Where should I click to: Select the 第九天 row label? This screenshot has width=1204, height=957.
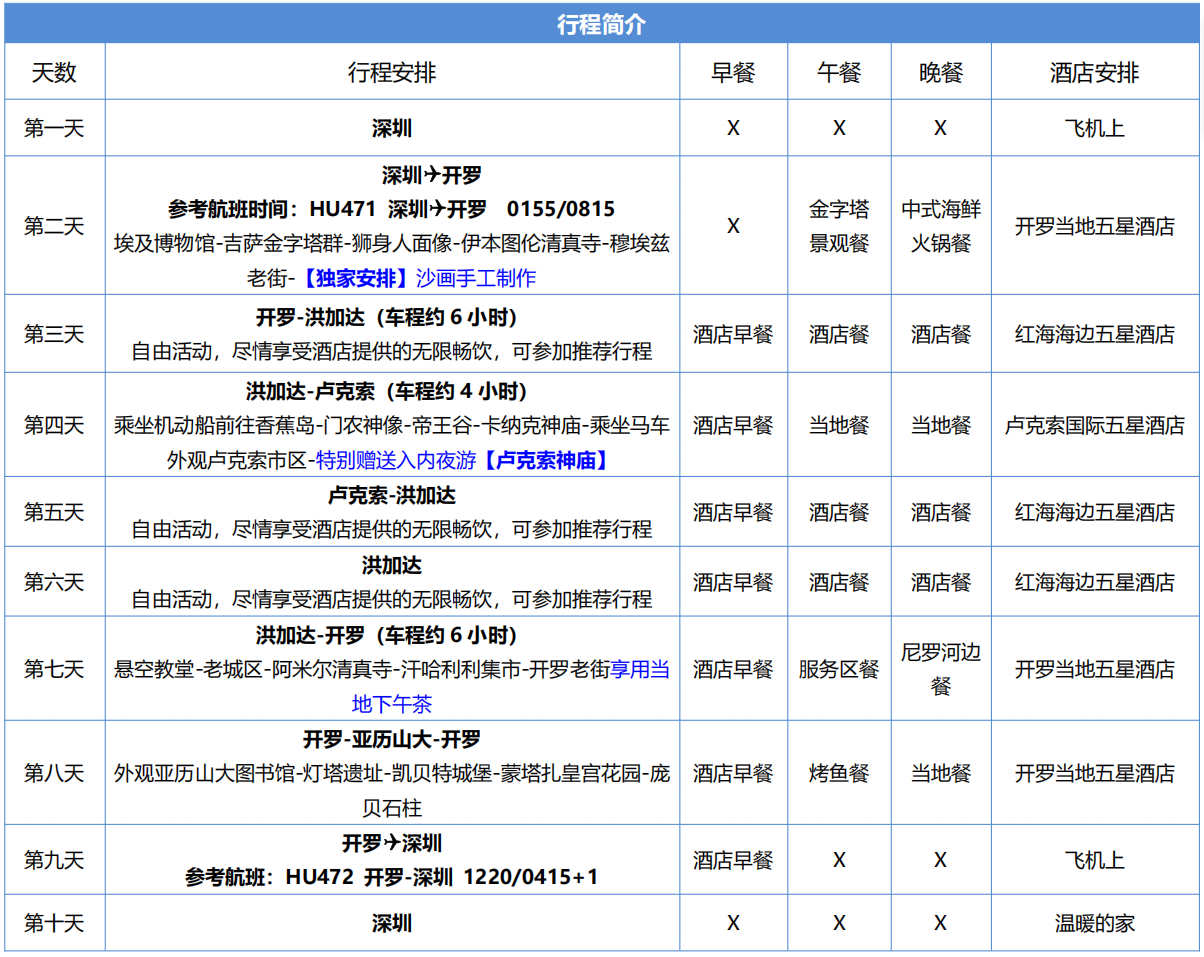[54, 860]
